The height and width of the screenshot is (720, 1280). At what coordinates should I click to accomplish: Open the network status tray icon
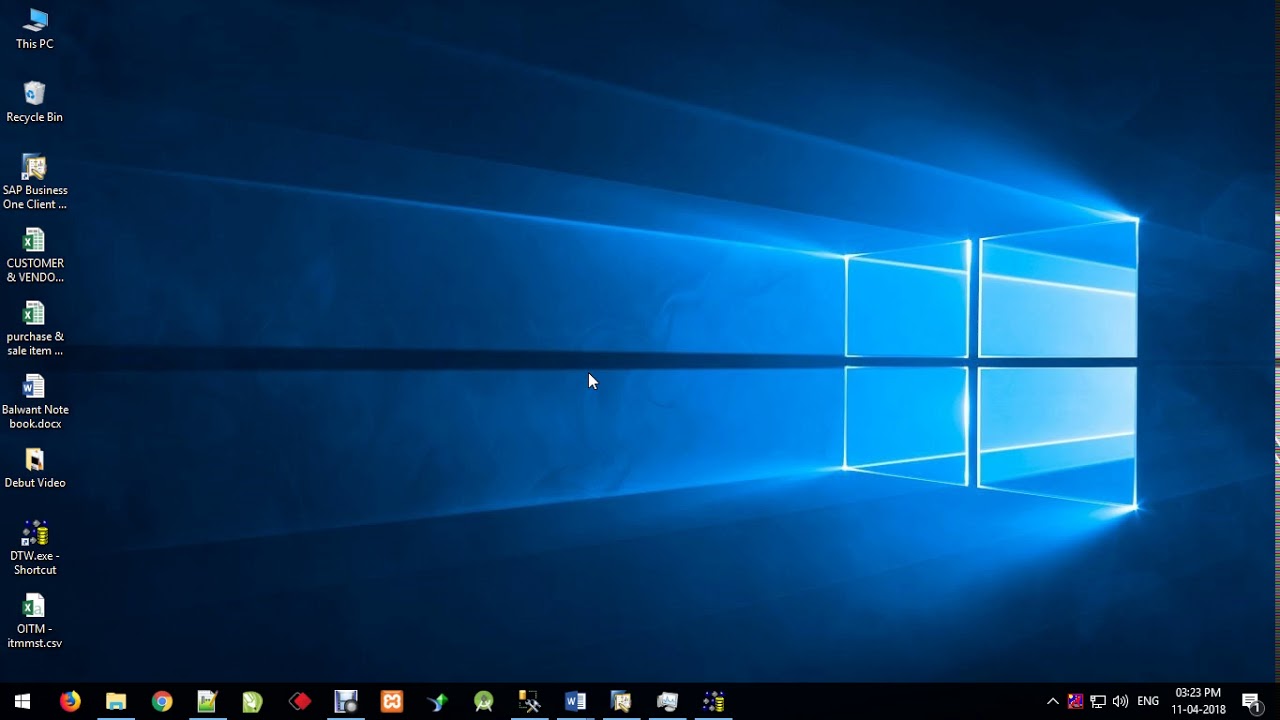(1098, 701)
